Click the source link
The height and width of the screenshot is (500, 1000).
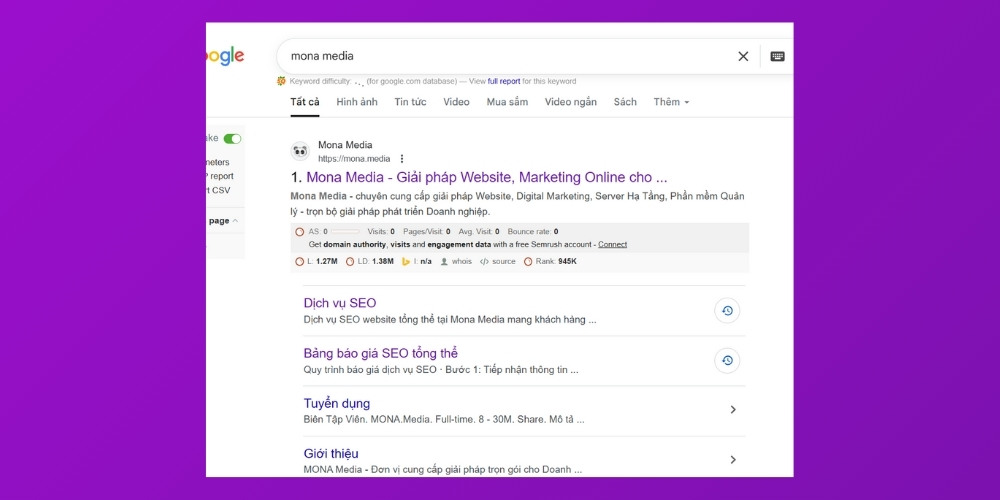click(504, 261)
